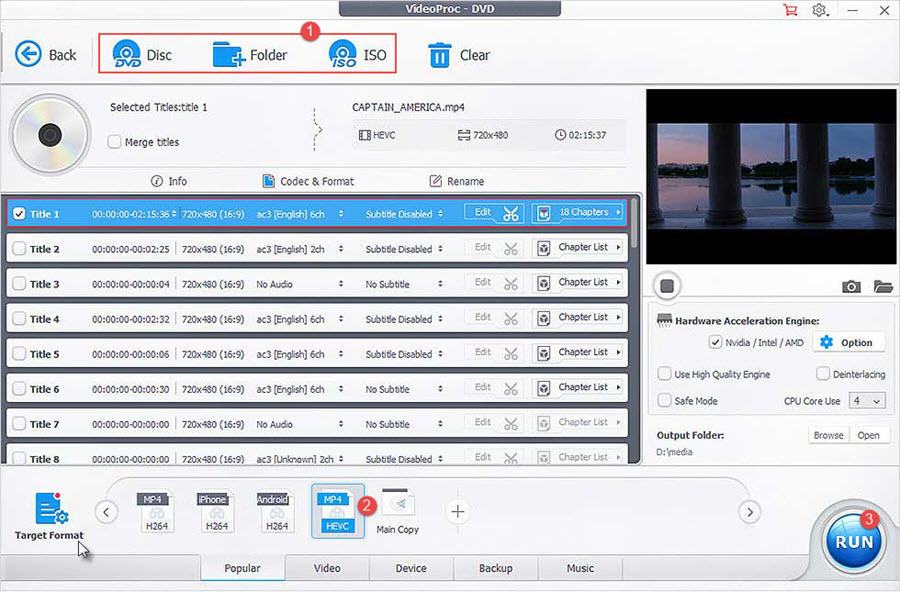Screen dimensions: 900x592
Task: Open the CPU Core Use dropdown
Action: [867, 401]
